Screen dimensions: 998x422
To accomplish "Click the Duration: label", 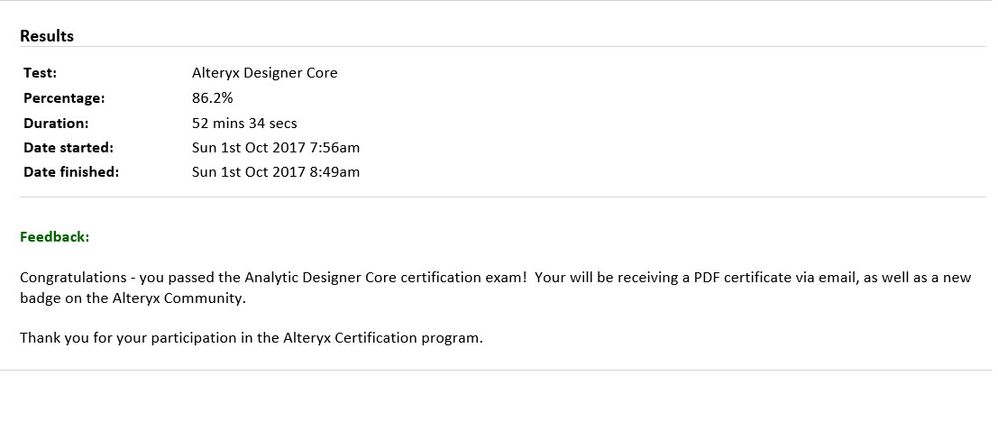I will coord(56,123).
